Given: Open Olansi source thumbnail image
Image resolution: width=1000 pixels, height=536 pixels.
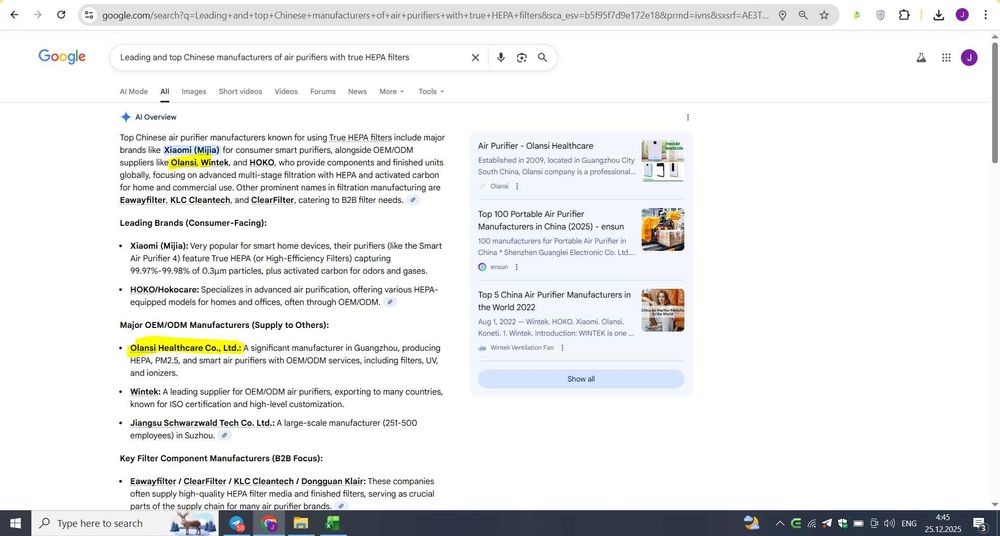Looking at the screenshot, I should pyautogui.click(x=663, y=161).
